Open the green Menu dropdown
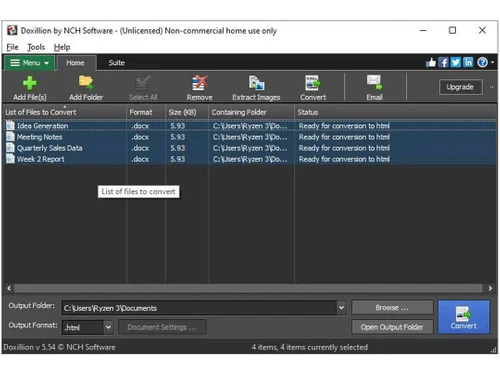 29,63
